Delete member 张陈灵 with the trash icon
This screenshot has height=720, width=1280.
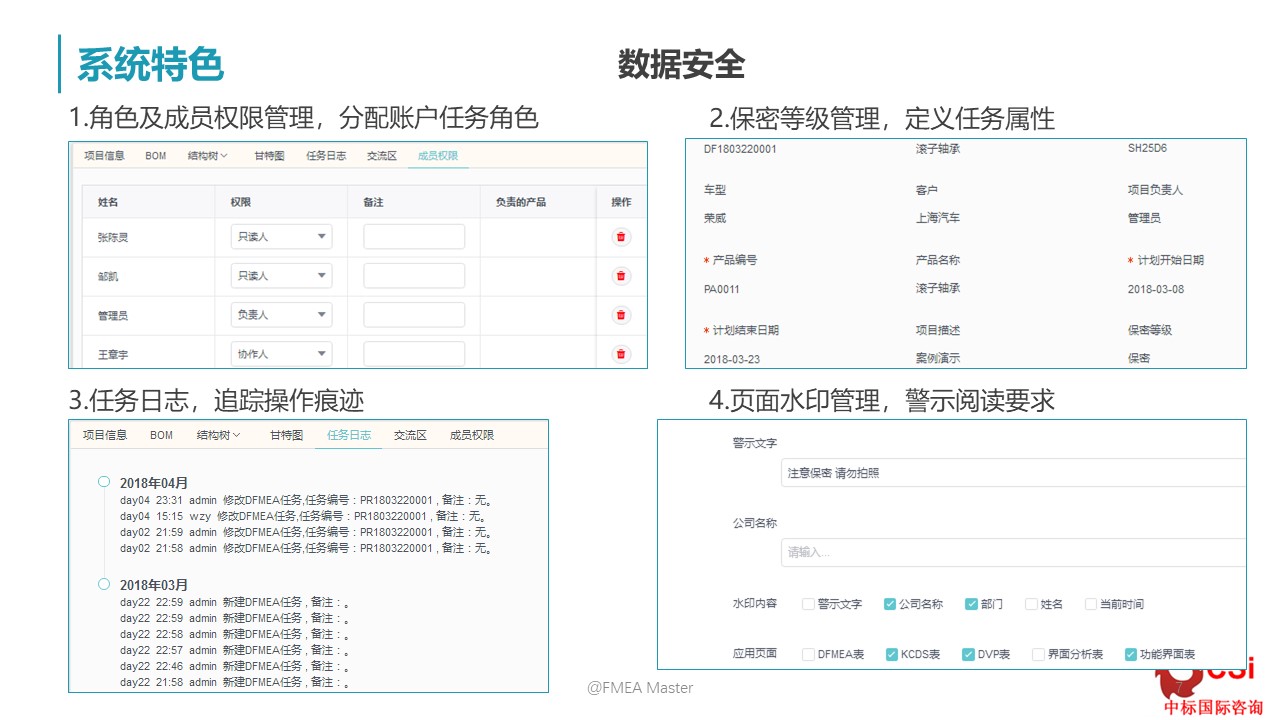click(621, 237)
